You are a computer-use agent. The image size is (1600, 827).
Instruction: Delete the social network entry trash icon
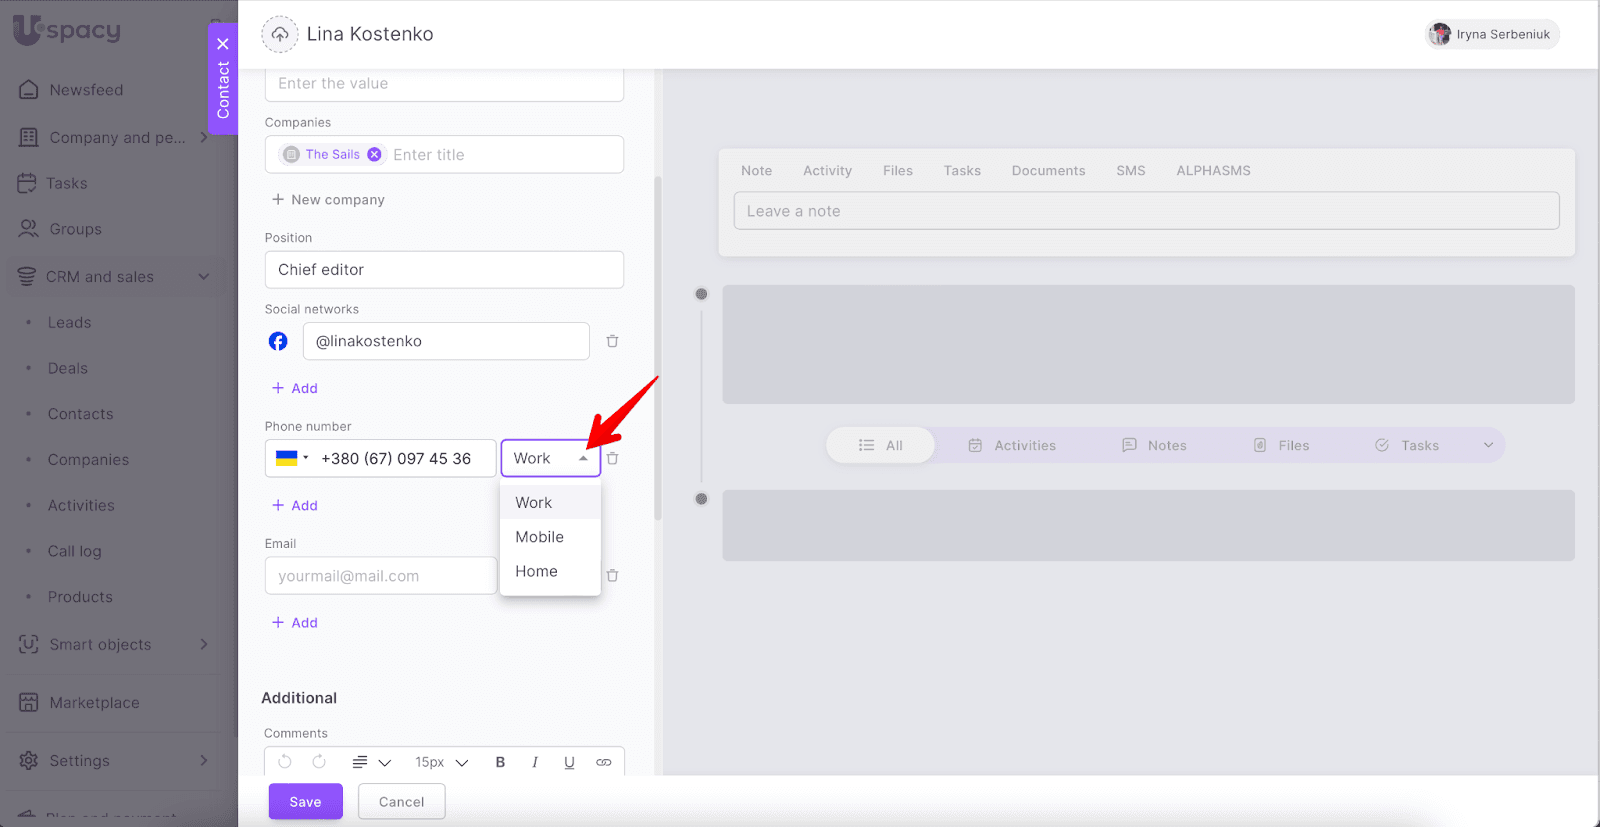click(x=612, y=341)
